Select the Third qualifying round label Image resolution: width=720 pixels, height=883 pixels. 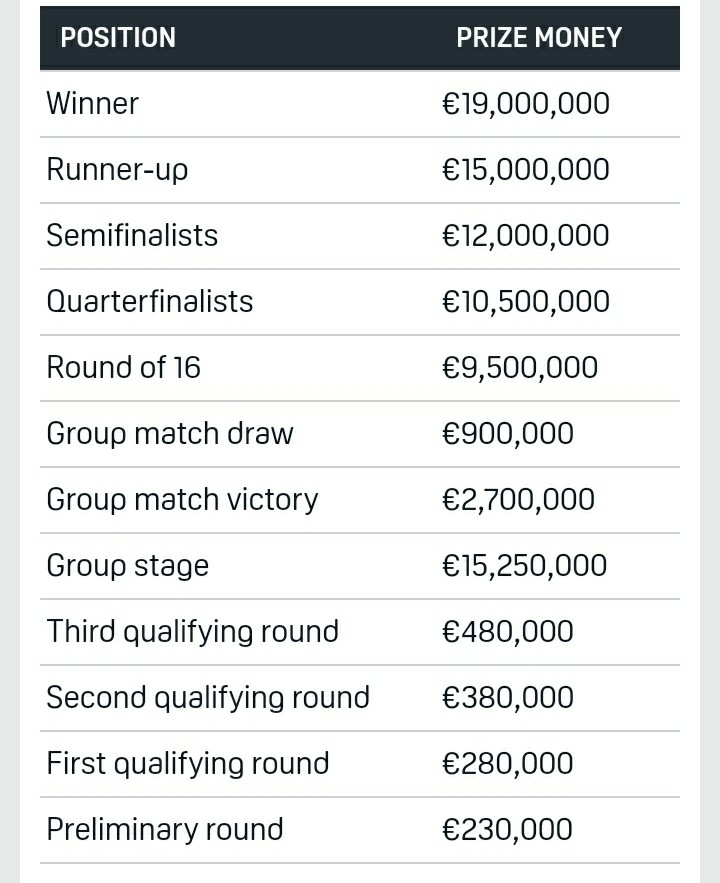[193, 632]
